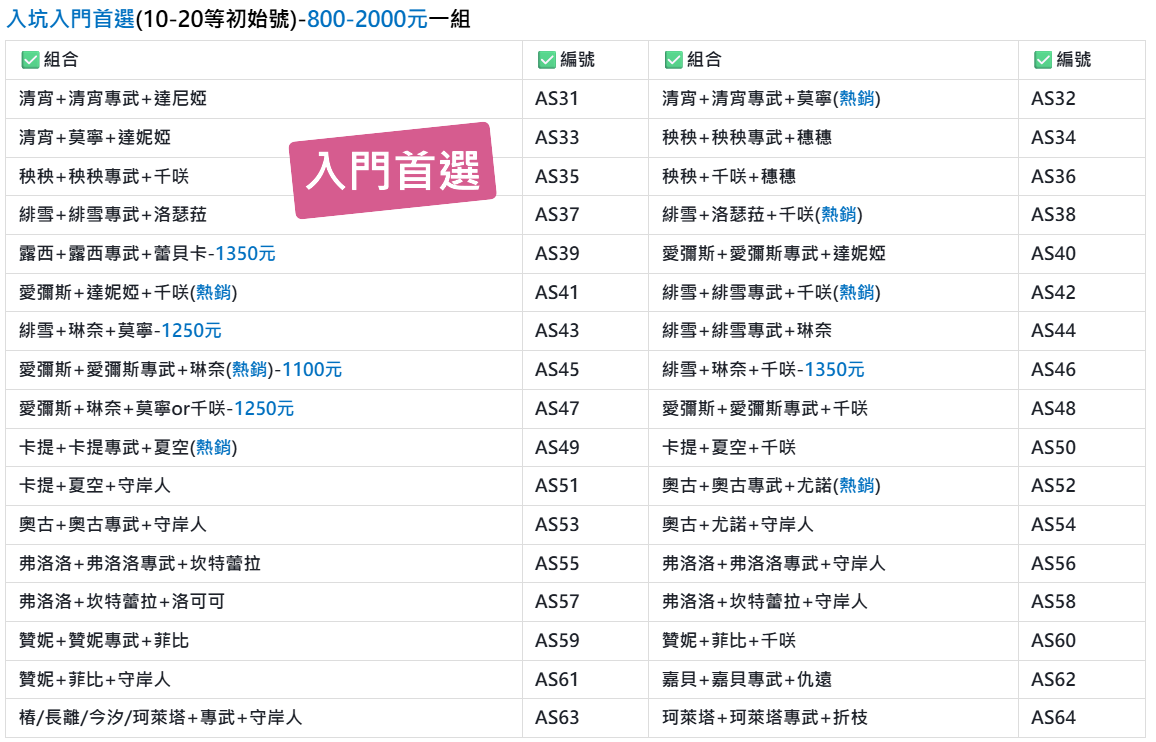Click the 1350元 price in AS39 row
The height and width of the screenshot is (742, 1156).
pyautogui.click(x=246, y=254)
